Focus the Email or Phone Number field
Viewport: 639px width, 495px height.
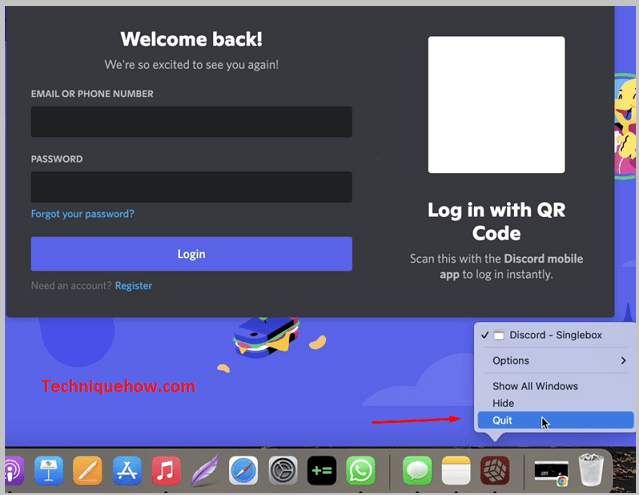click(x=192, y=122)
